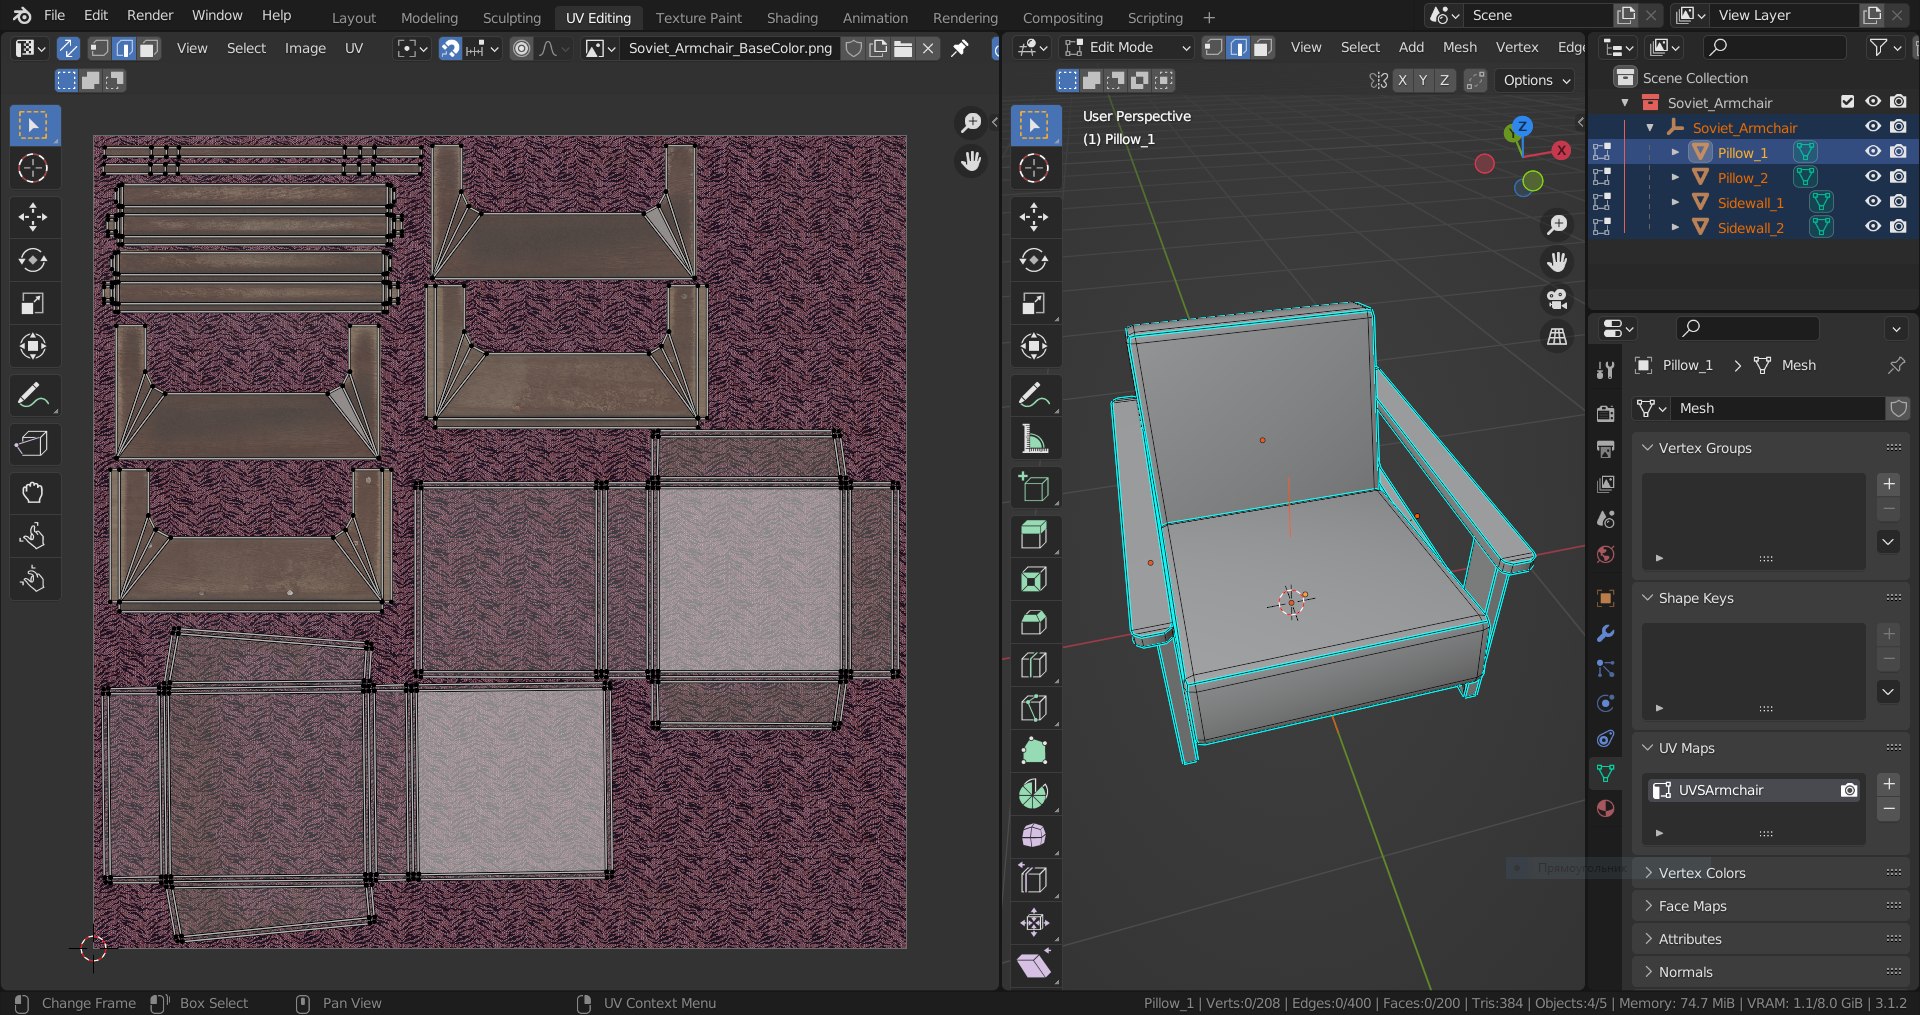This screenshot has height=1015, width=1920.
Task: Switch to the Shading workspace tab
Action: (792, 17)
